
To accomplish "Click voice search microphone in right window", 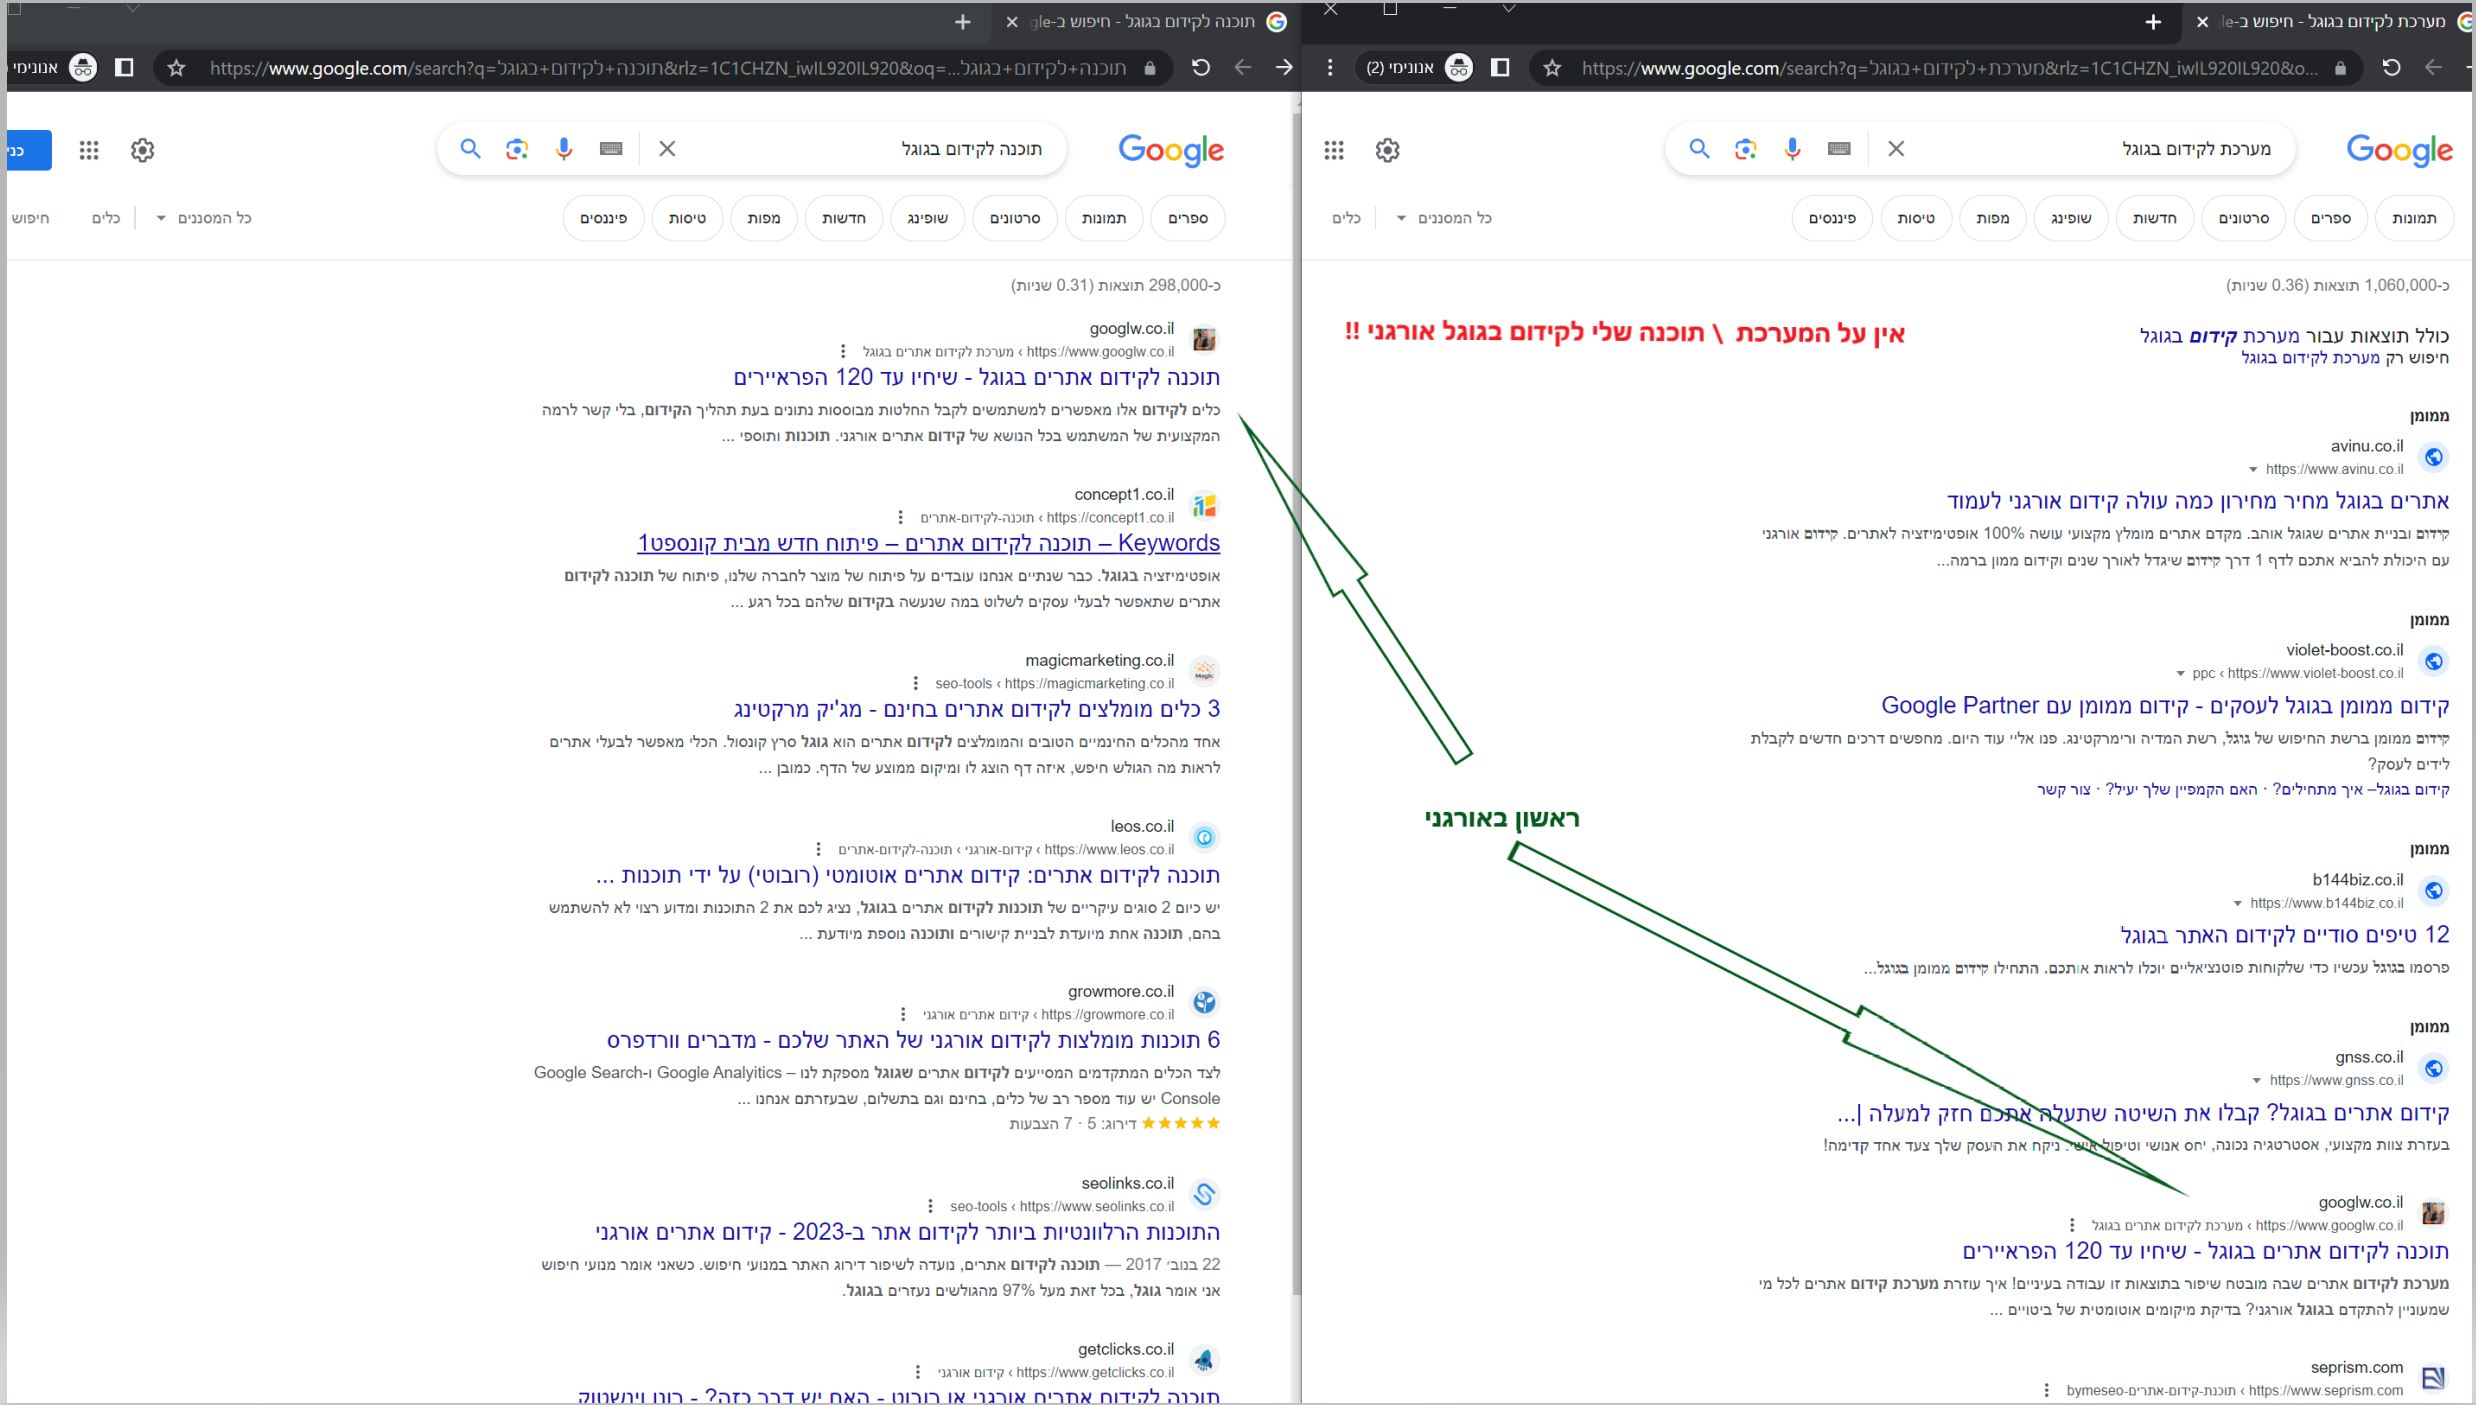I will tap(1792, 149).
